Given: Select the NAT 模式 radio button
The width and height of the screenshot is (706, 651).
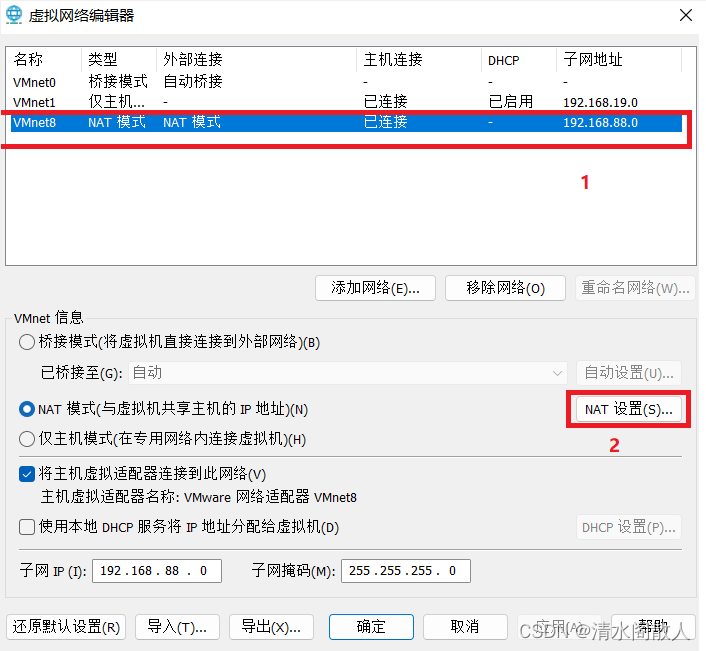Looking at the screenshot, I should [x=27, y=409].
